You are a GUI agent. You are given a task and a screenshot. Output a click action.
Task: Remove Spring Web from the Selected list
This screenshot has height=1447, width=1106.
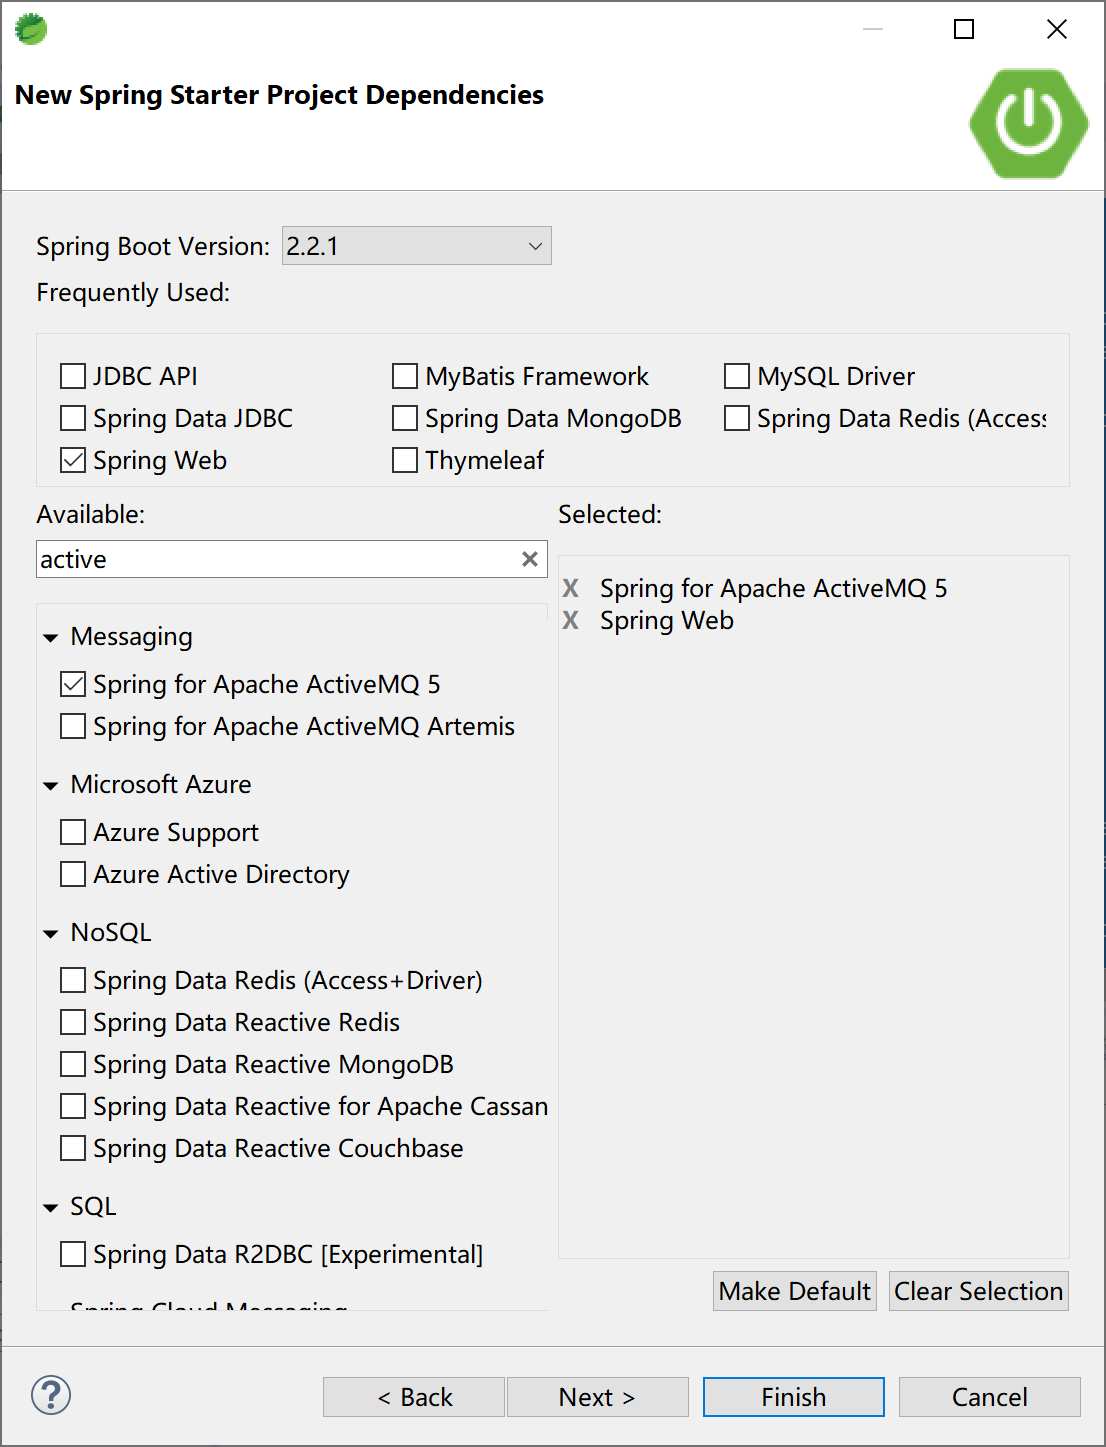tap(571, 620)
